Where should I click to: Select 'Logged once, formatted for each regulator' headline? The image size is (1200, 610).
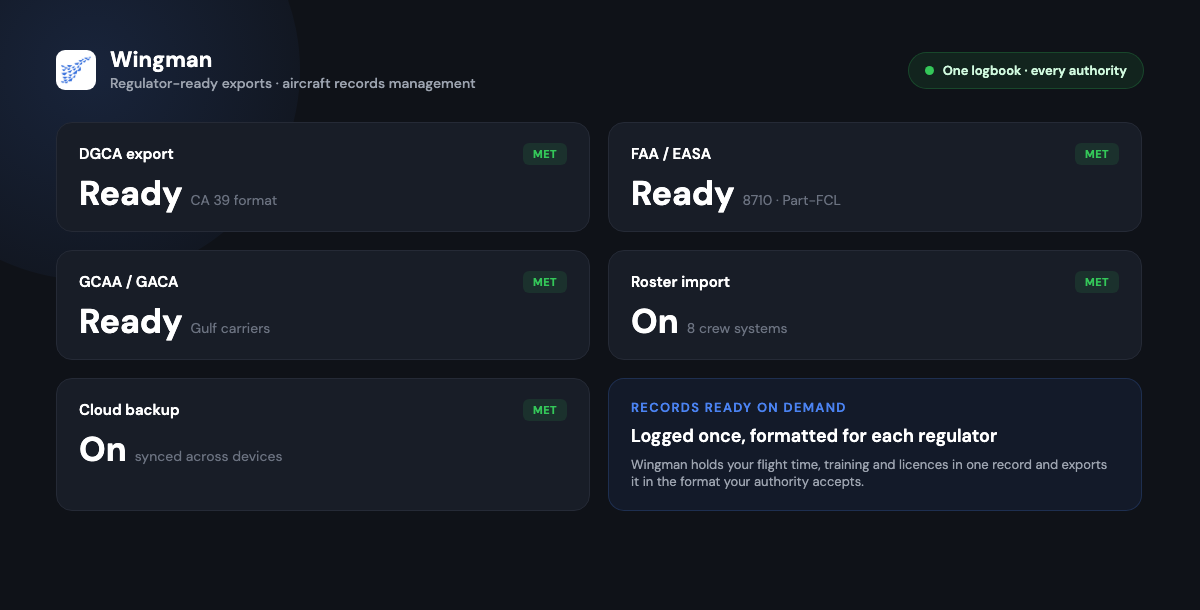click(x=814, y=436)
